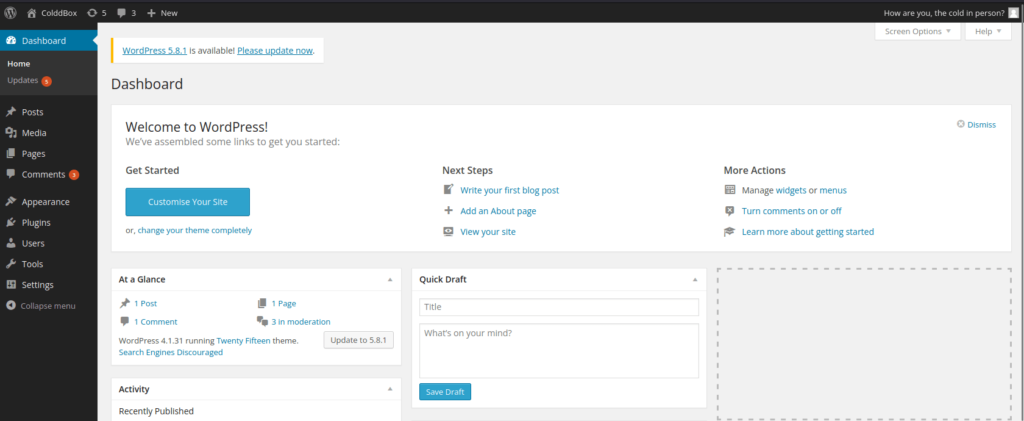Viewport: 1024px width, 421px height.
Task: Expand the Help panel
Action: point(988,31)
